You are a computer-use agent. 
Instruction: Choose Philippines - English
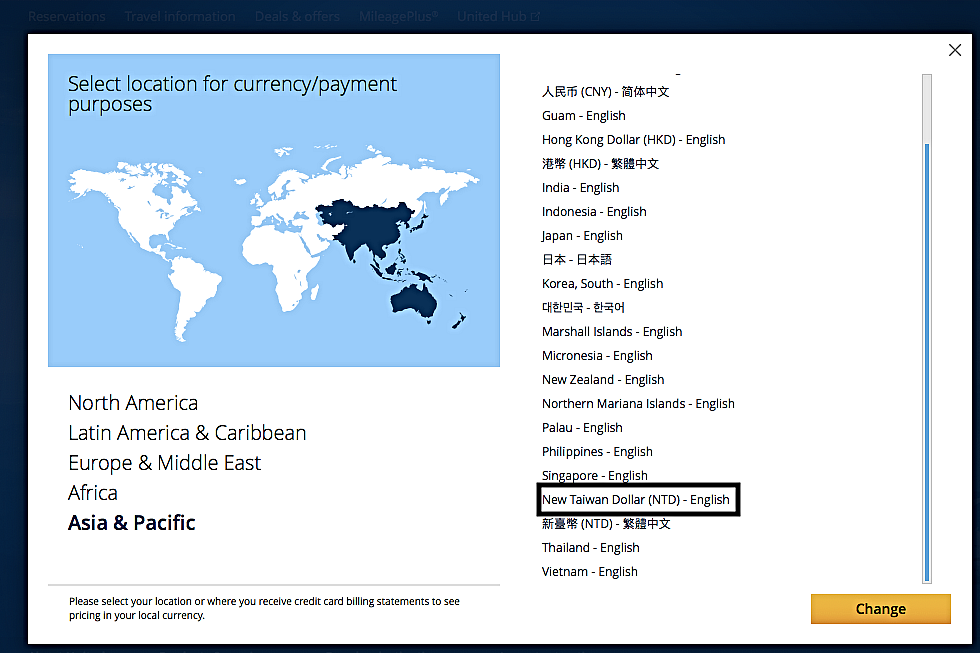click(x=597, y=452)
